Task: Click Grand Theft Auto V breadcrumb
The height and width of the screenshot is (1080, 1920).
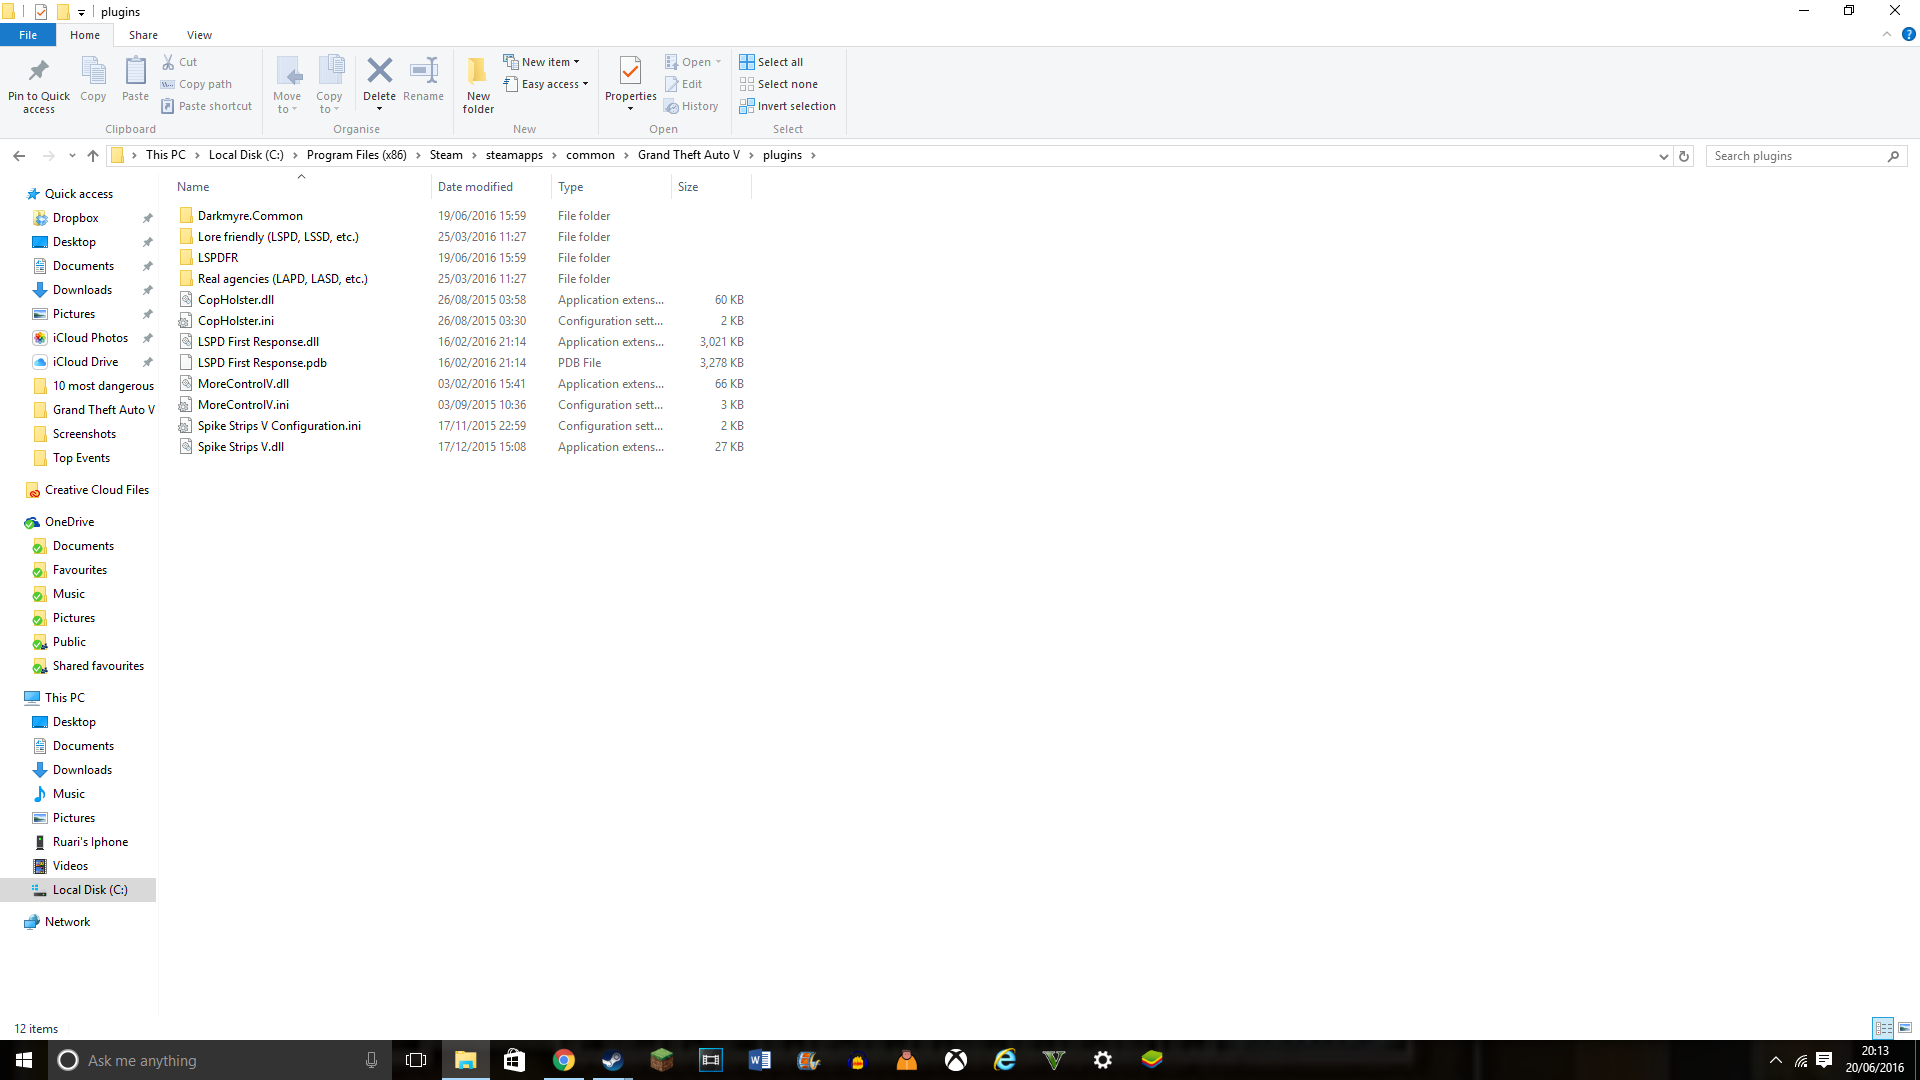Action: click(688, 155)
